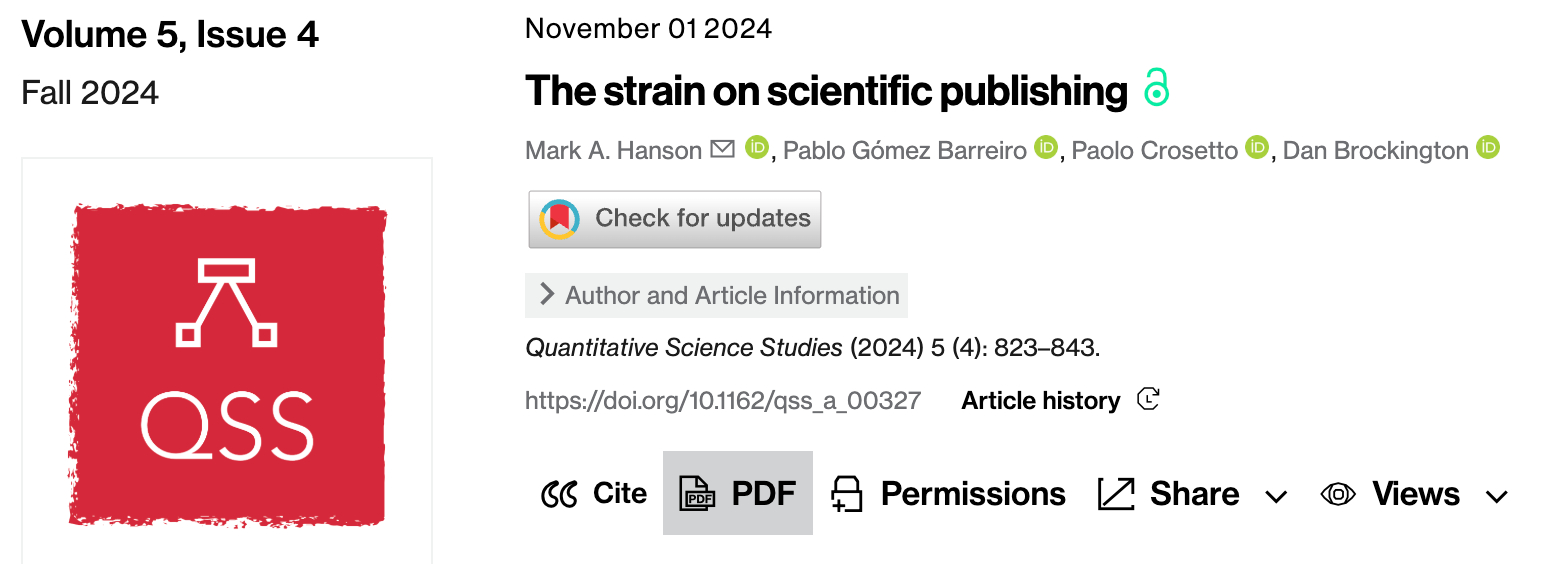Open Mark A. Hanson's ORCID iD icon
The image size is (1548, 564).
[x=757, y=149]
